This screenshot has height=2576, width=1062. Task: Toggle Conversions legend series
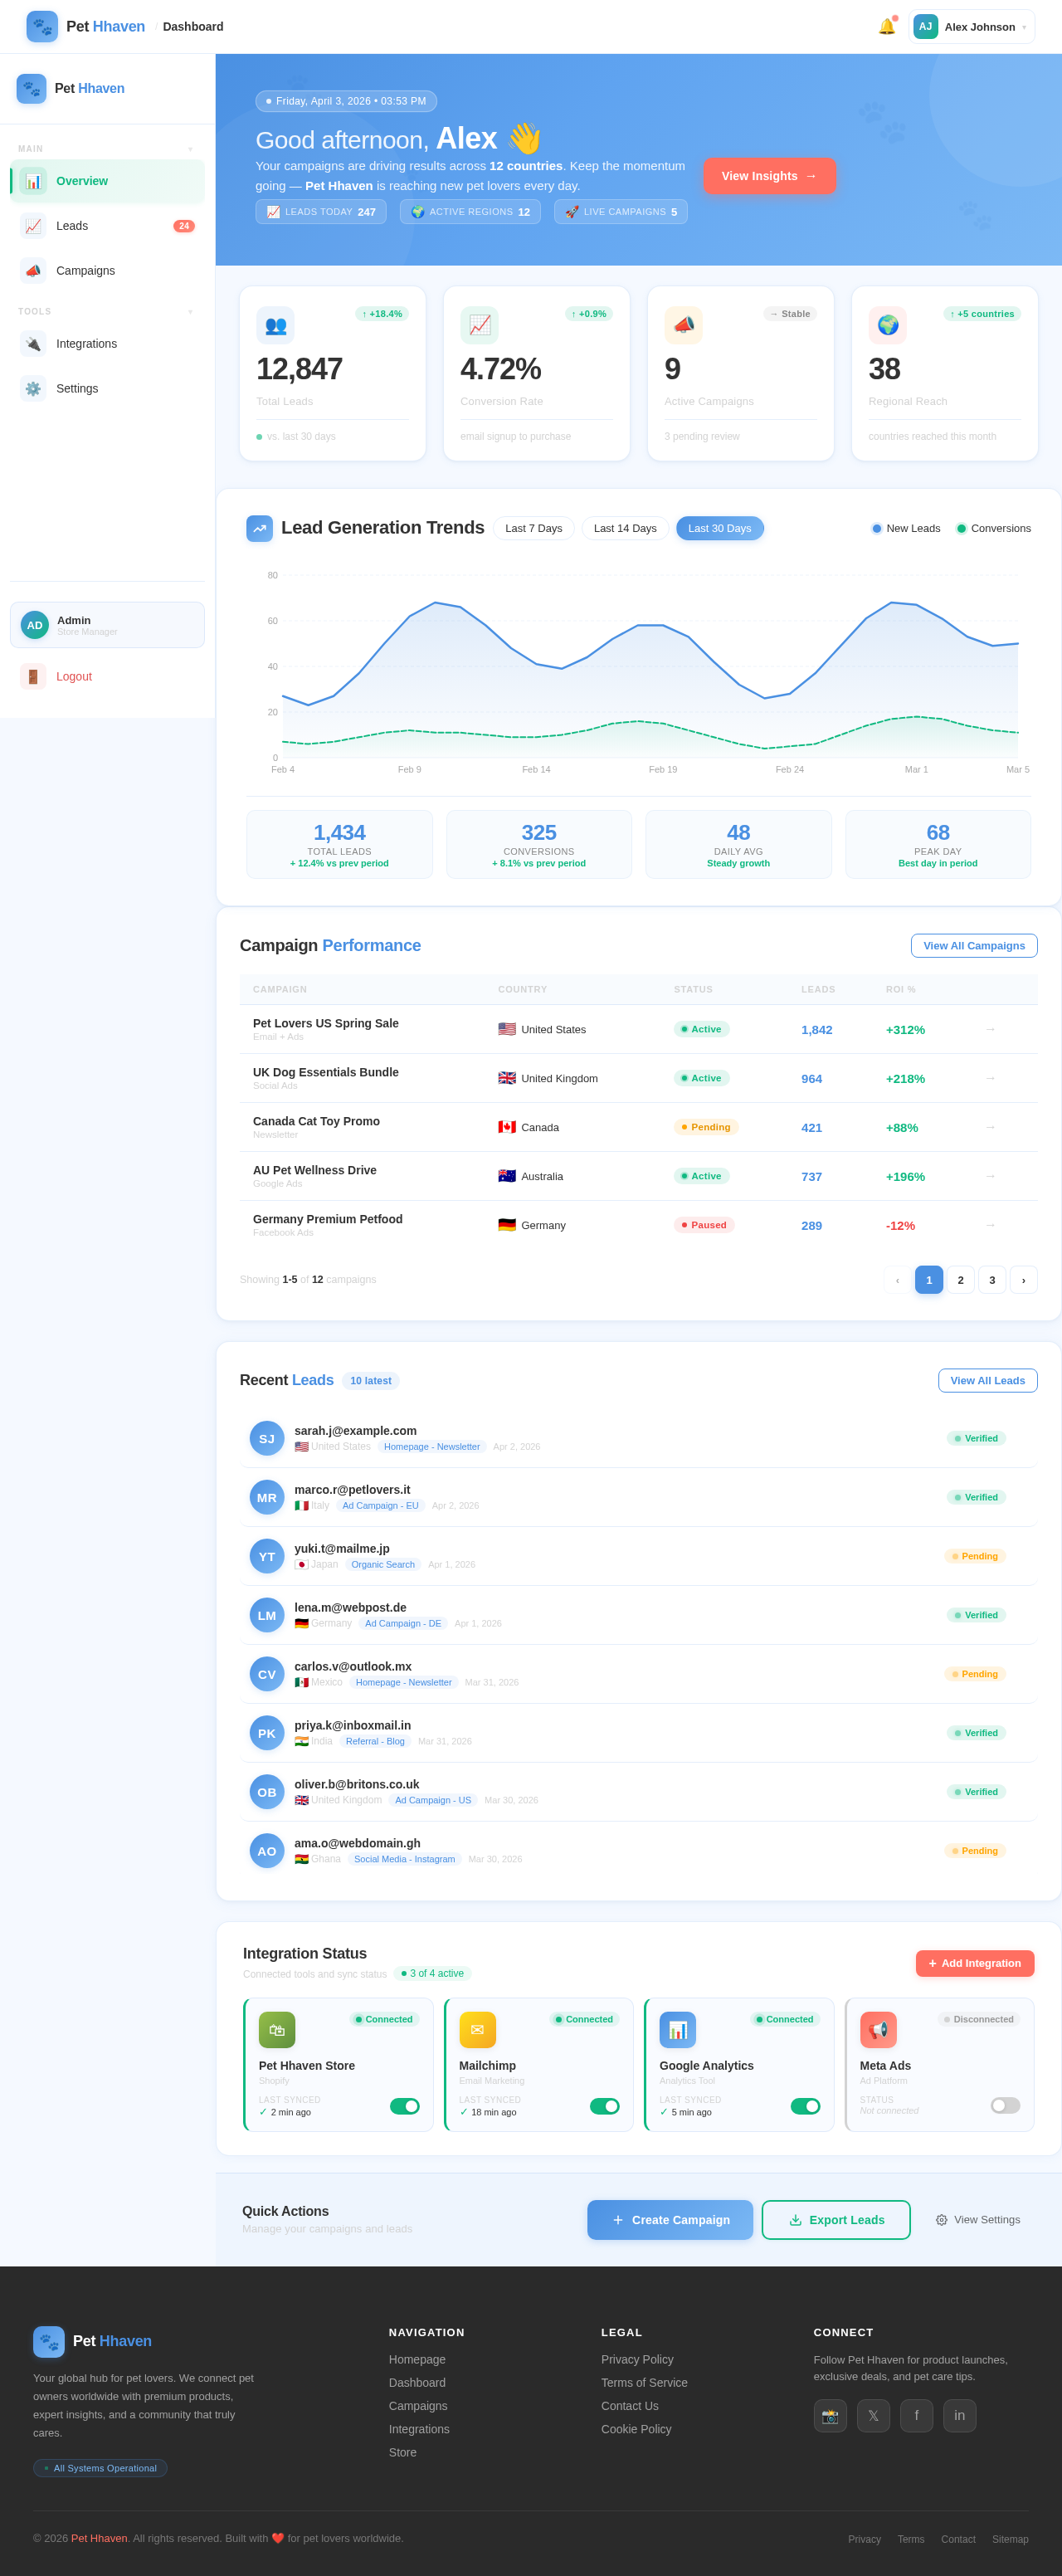coord(993,528)
